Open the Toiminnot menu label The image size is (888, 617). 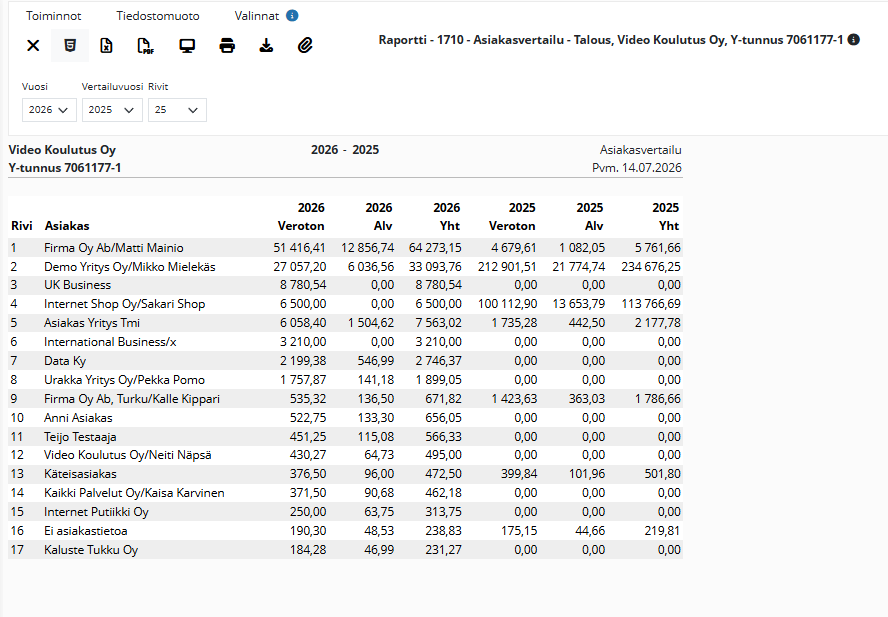pyautogui.click(x=53, y=16)
